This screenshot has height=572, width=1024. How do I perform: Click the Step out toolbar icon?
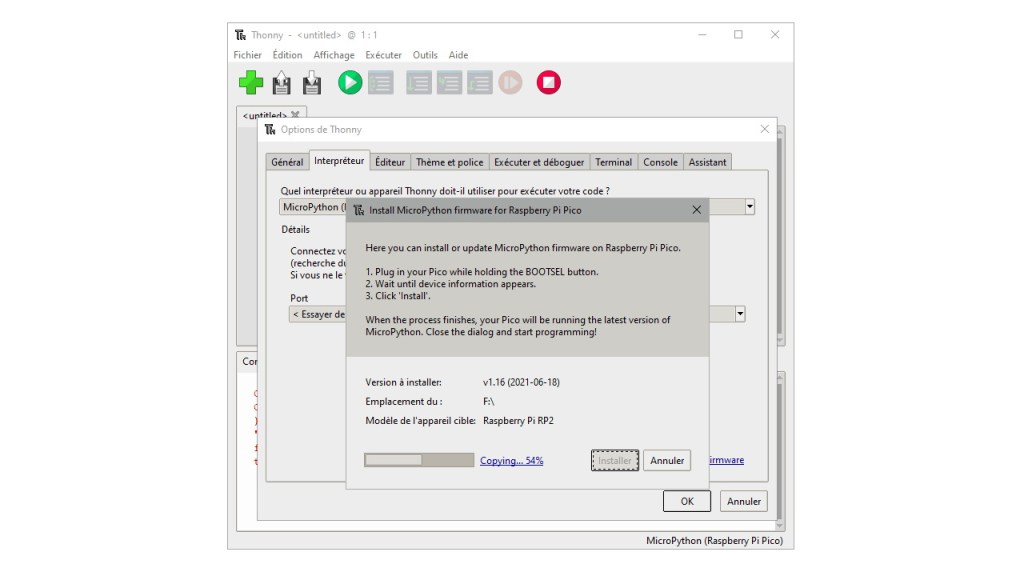tap(479, 83)
